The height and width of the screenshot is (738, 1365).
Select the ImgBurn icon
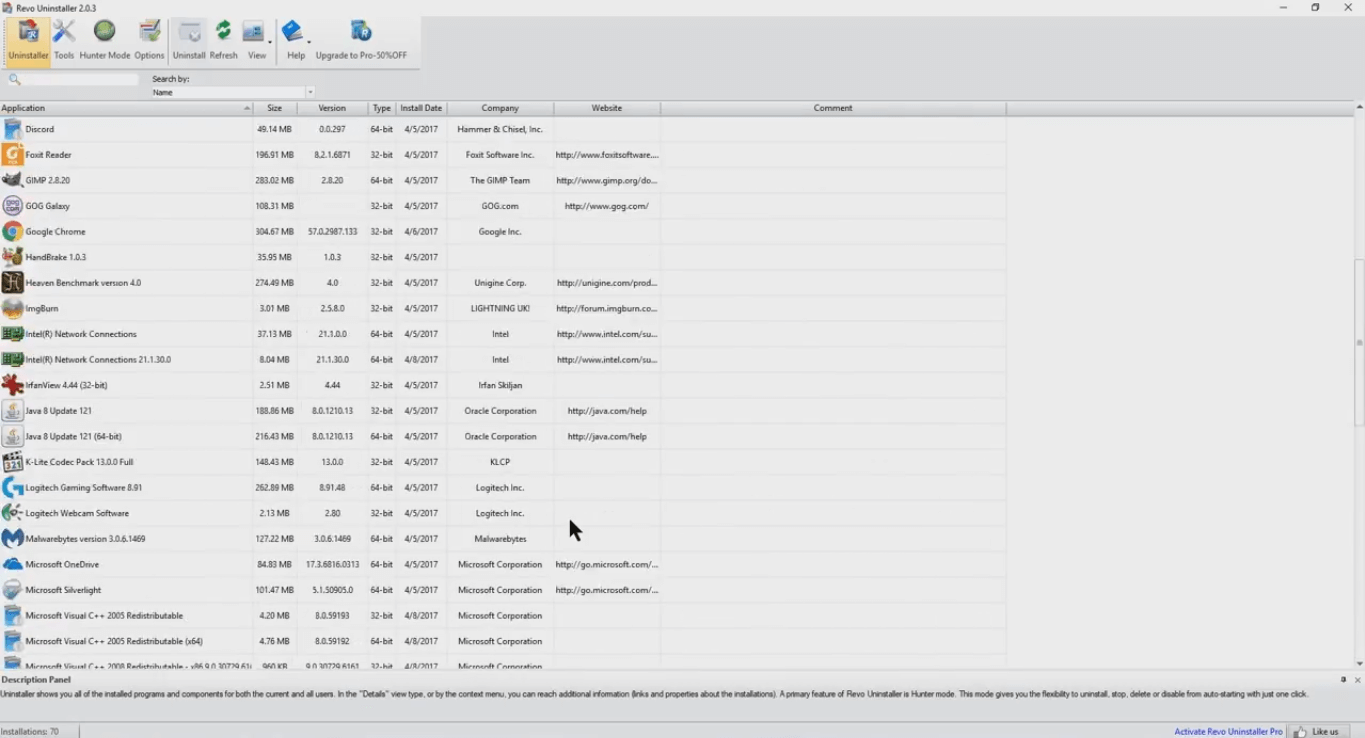tap(12, 308)
